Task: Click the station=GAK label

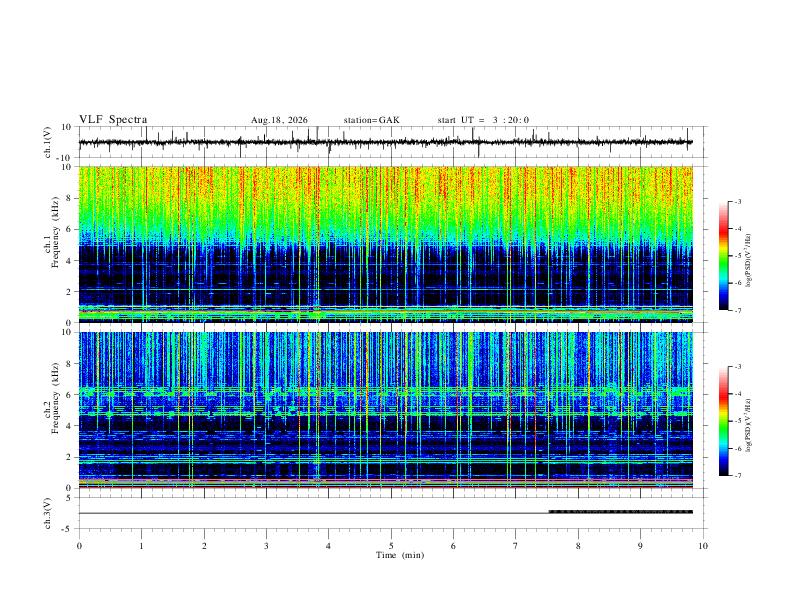Action: [371, 120]
